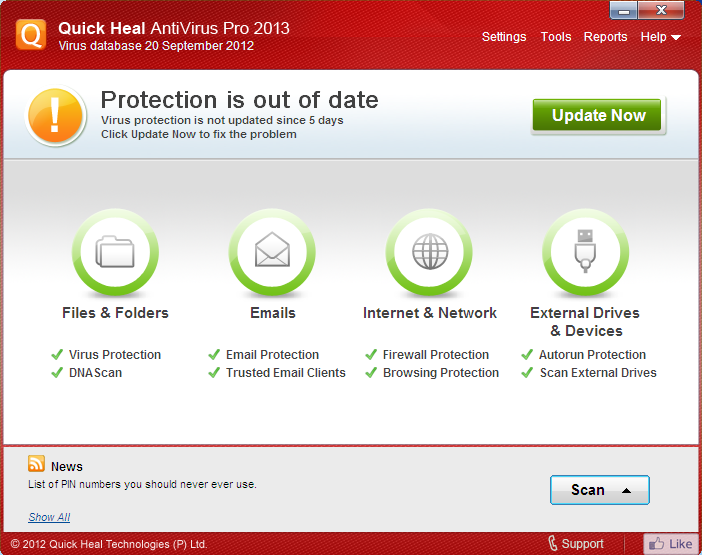This screenshot has width=702, height=555.
Task: Select the Scan External Drives label
Action: (598, 372)
